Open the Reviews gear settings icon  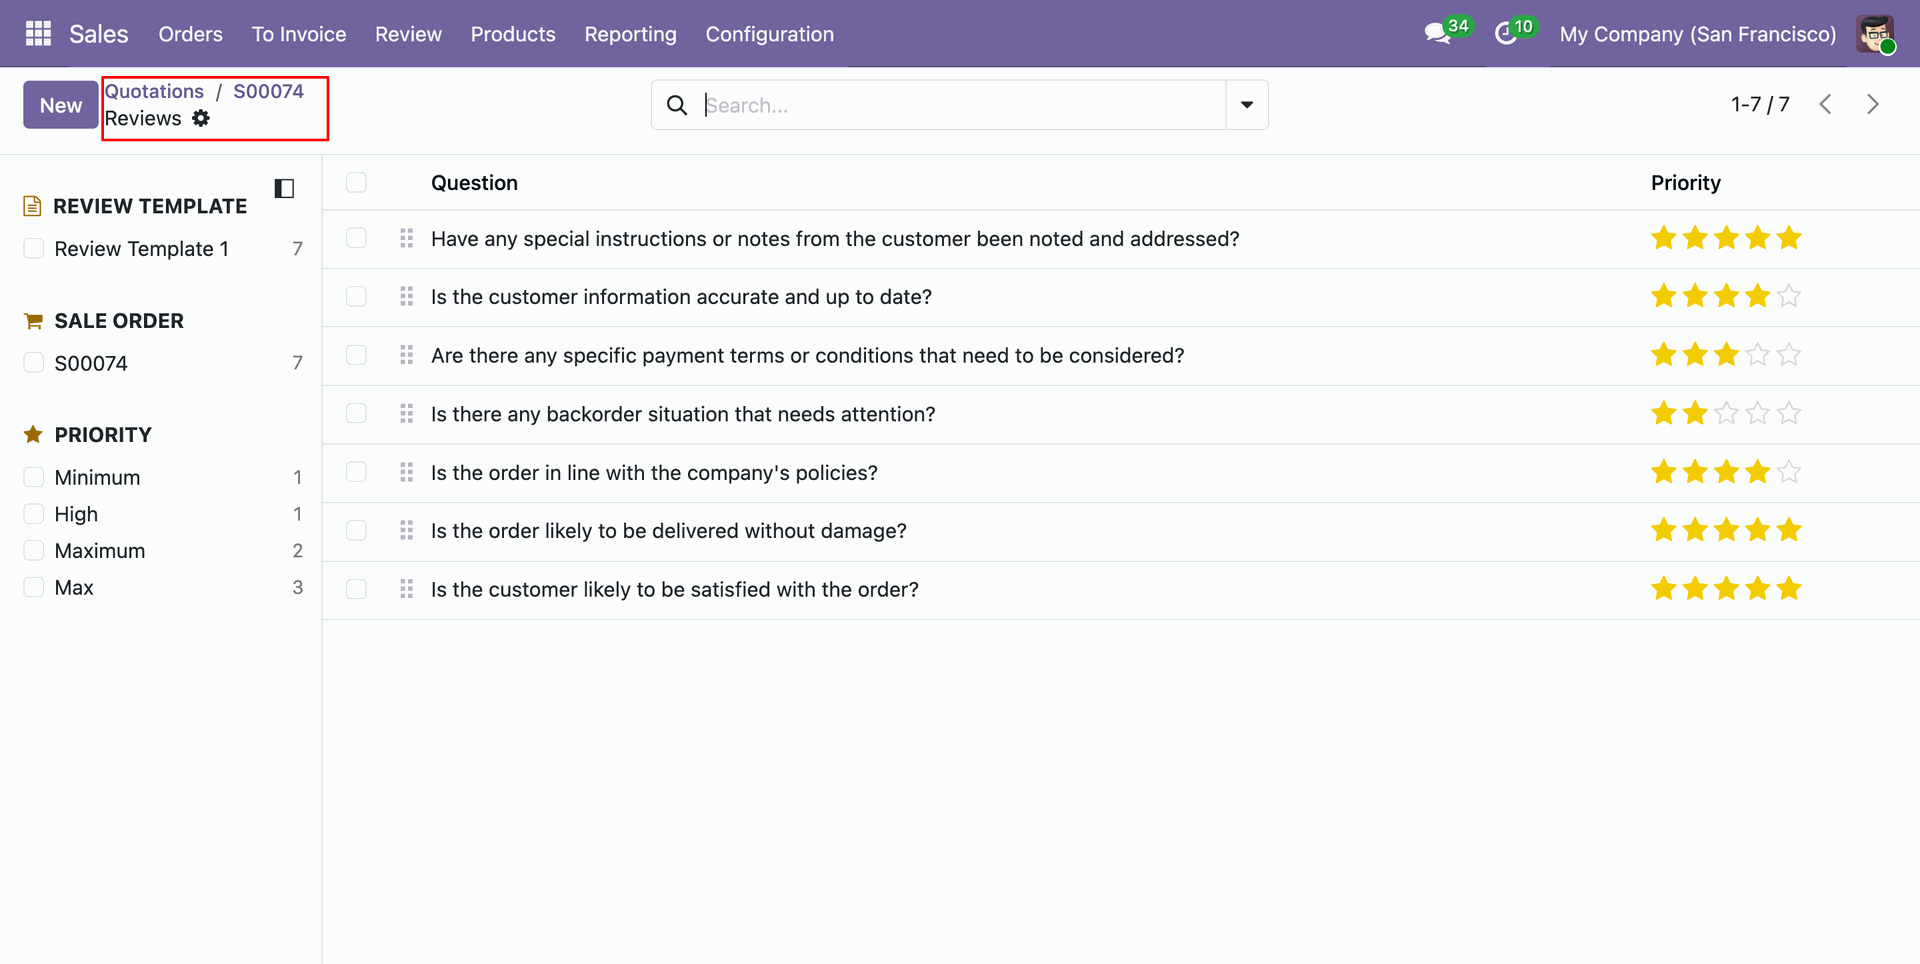[201, 118]
